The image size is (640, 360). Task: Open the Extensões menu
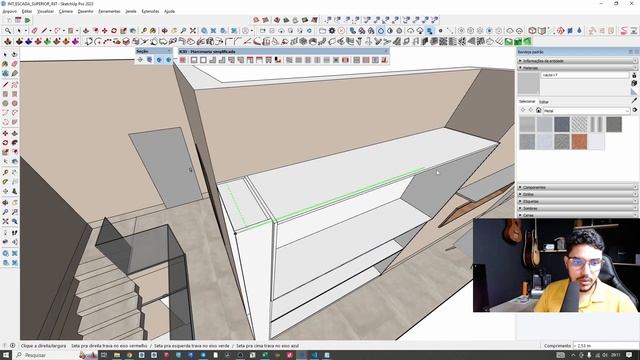point(150,11)
